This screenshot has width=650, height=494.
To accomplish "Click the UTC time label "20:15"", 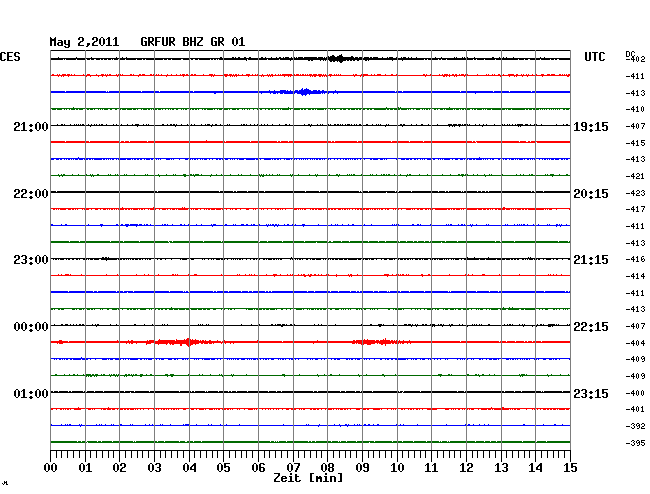I will (591, 194).
